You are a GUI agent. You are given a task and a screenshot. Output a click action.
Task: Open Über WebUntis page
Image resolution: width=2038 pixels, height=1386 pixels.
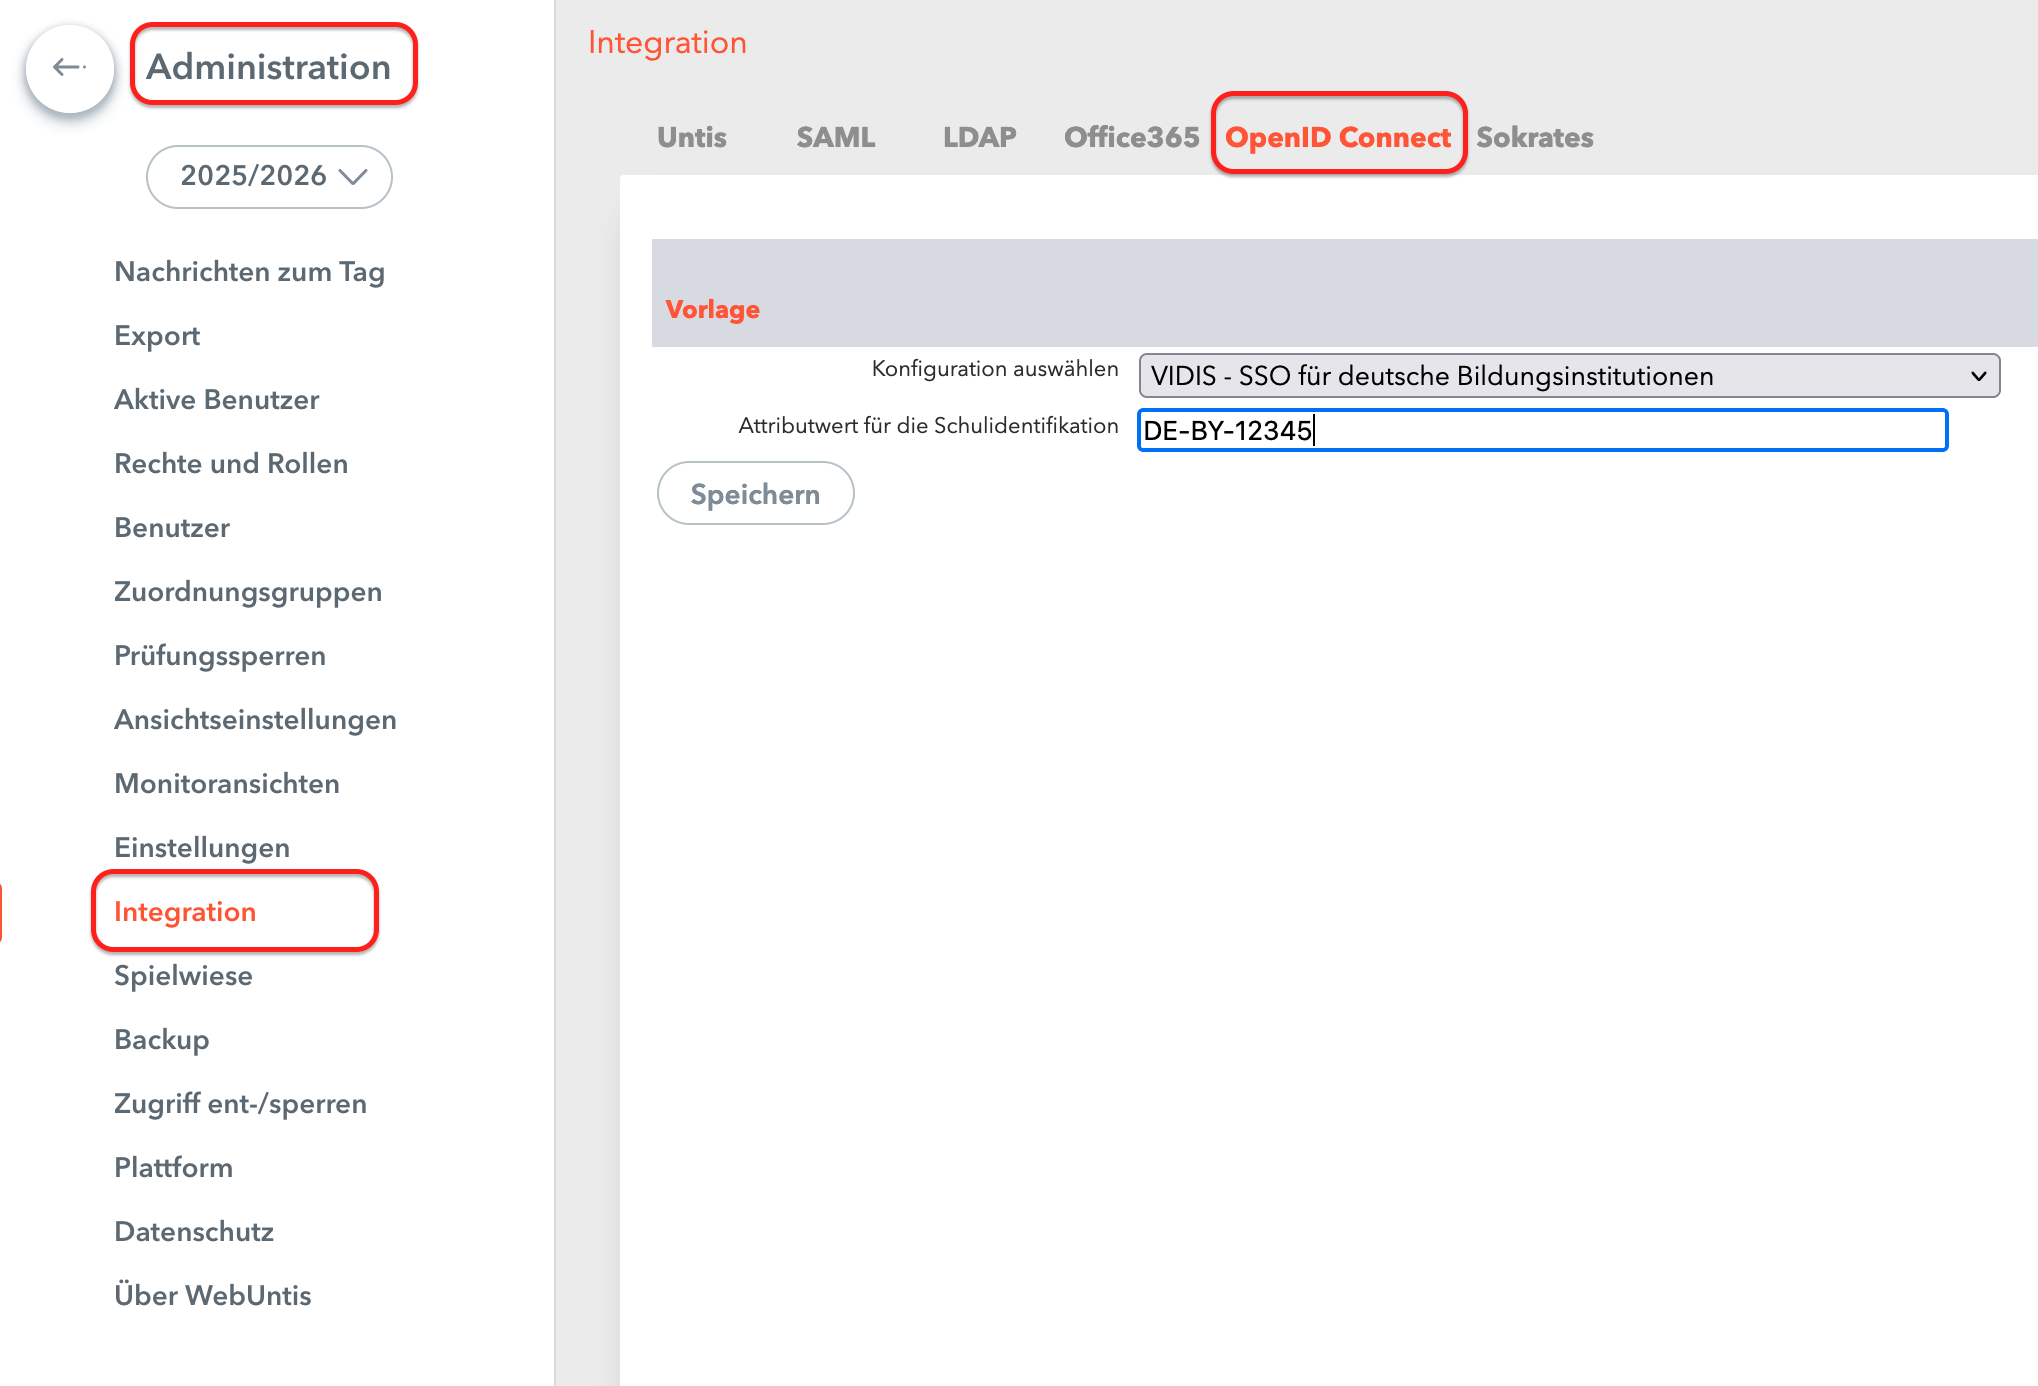pos(213,1296)
